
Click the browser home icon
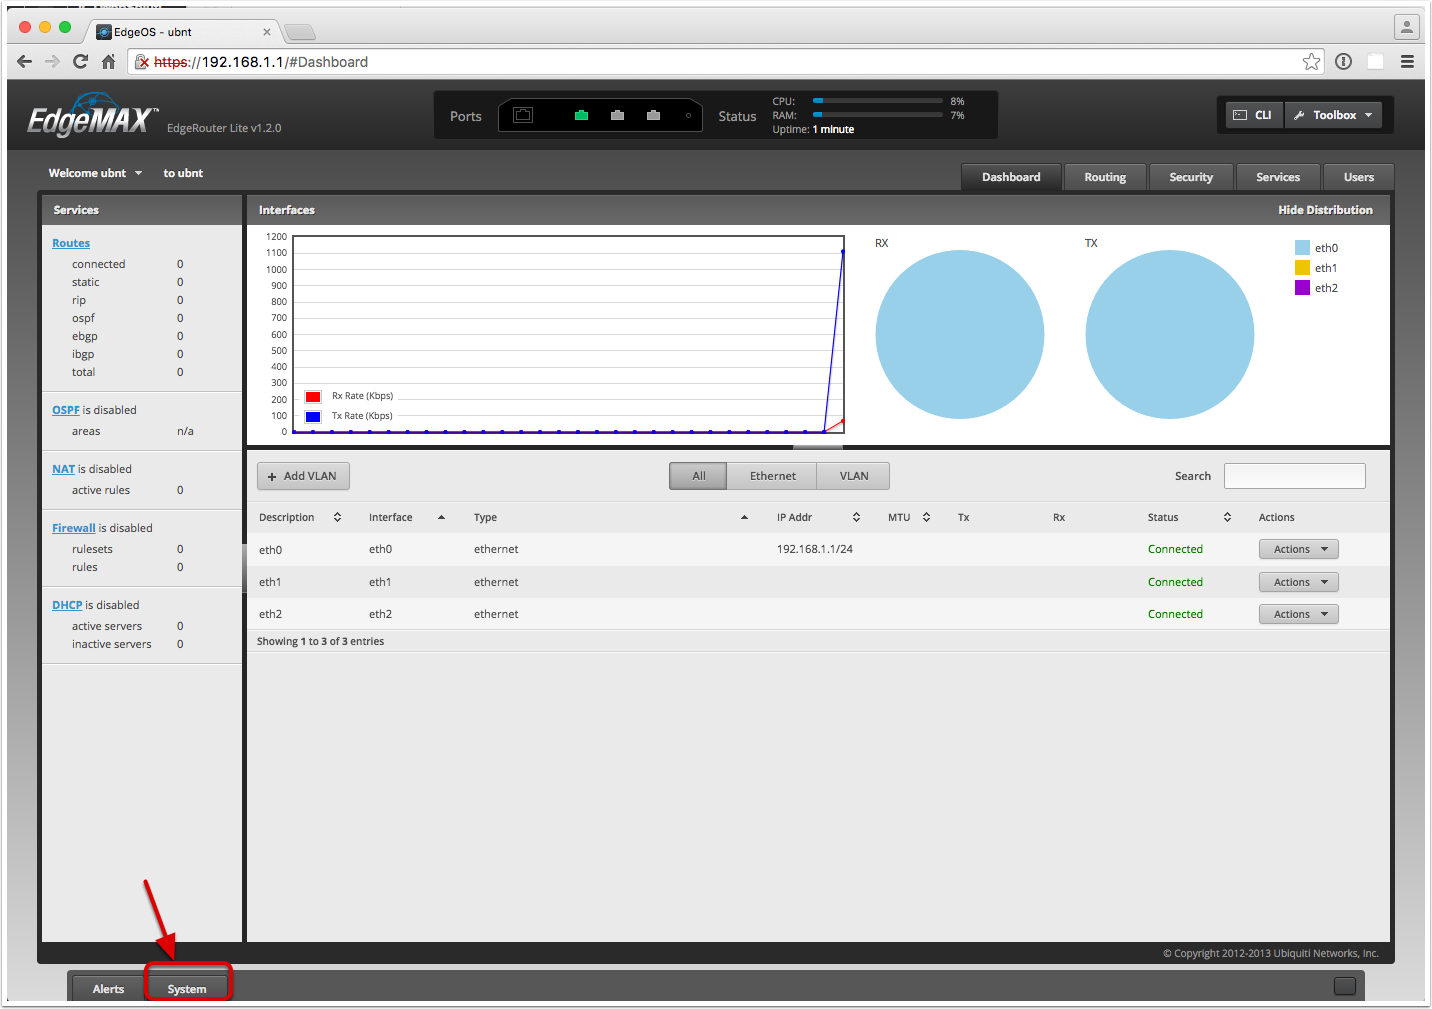108,62
